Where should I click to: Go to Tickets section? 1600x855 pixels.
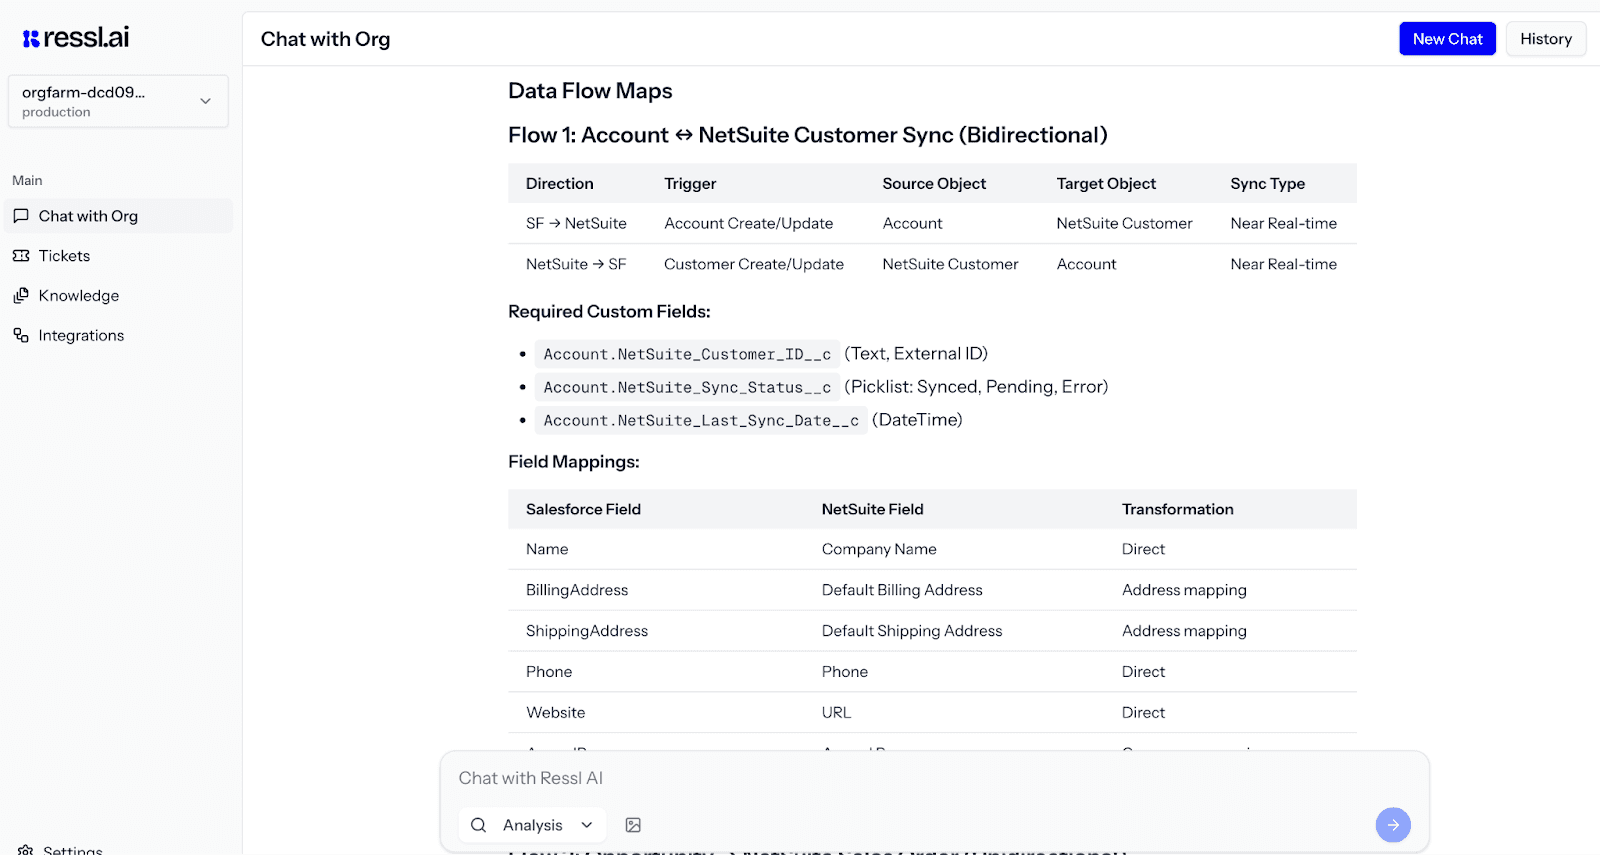point(118,256)
